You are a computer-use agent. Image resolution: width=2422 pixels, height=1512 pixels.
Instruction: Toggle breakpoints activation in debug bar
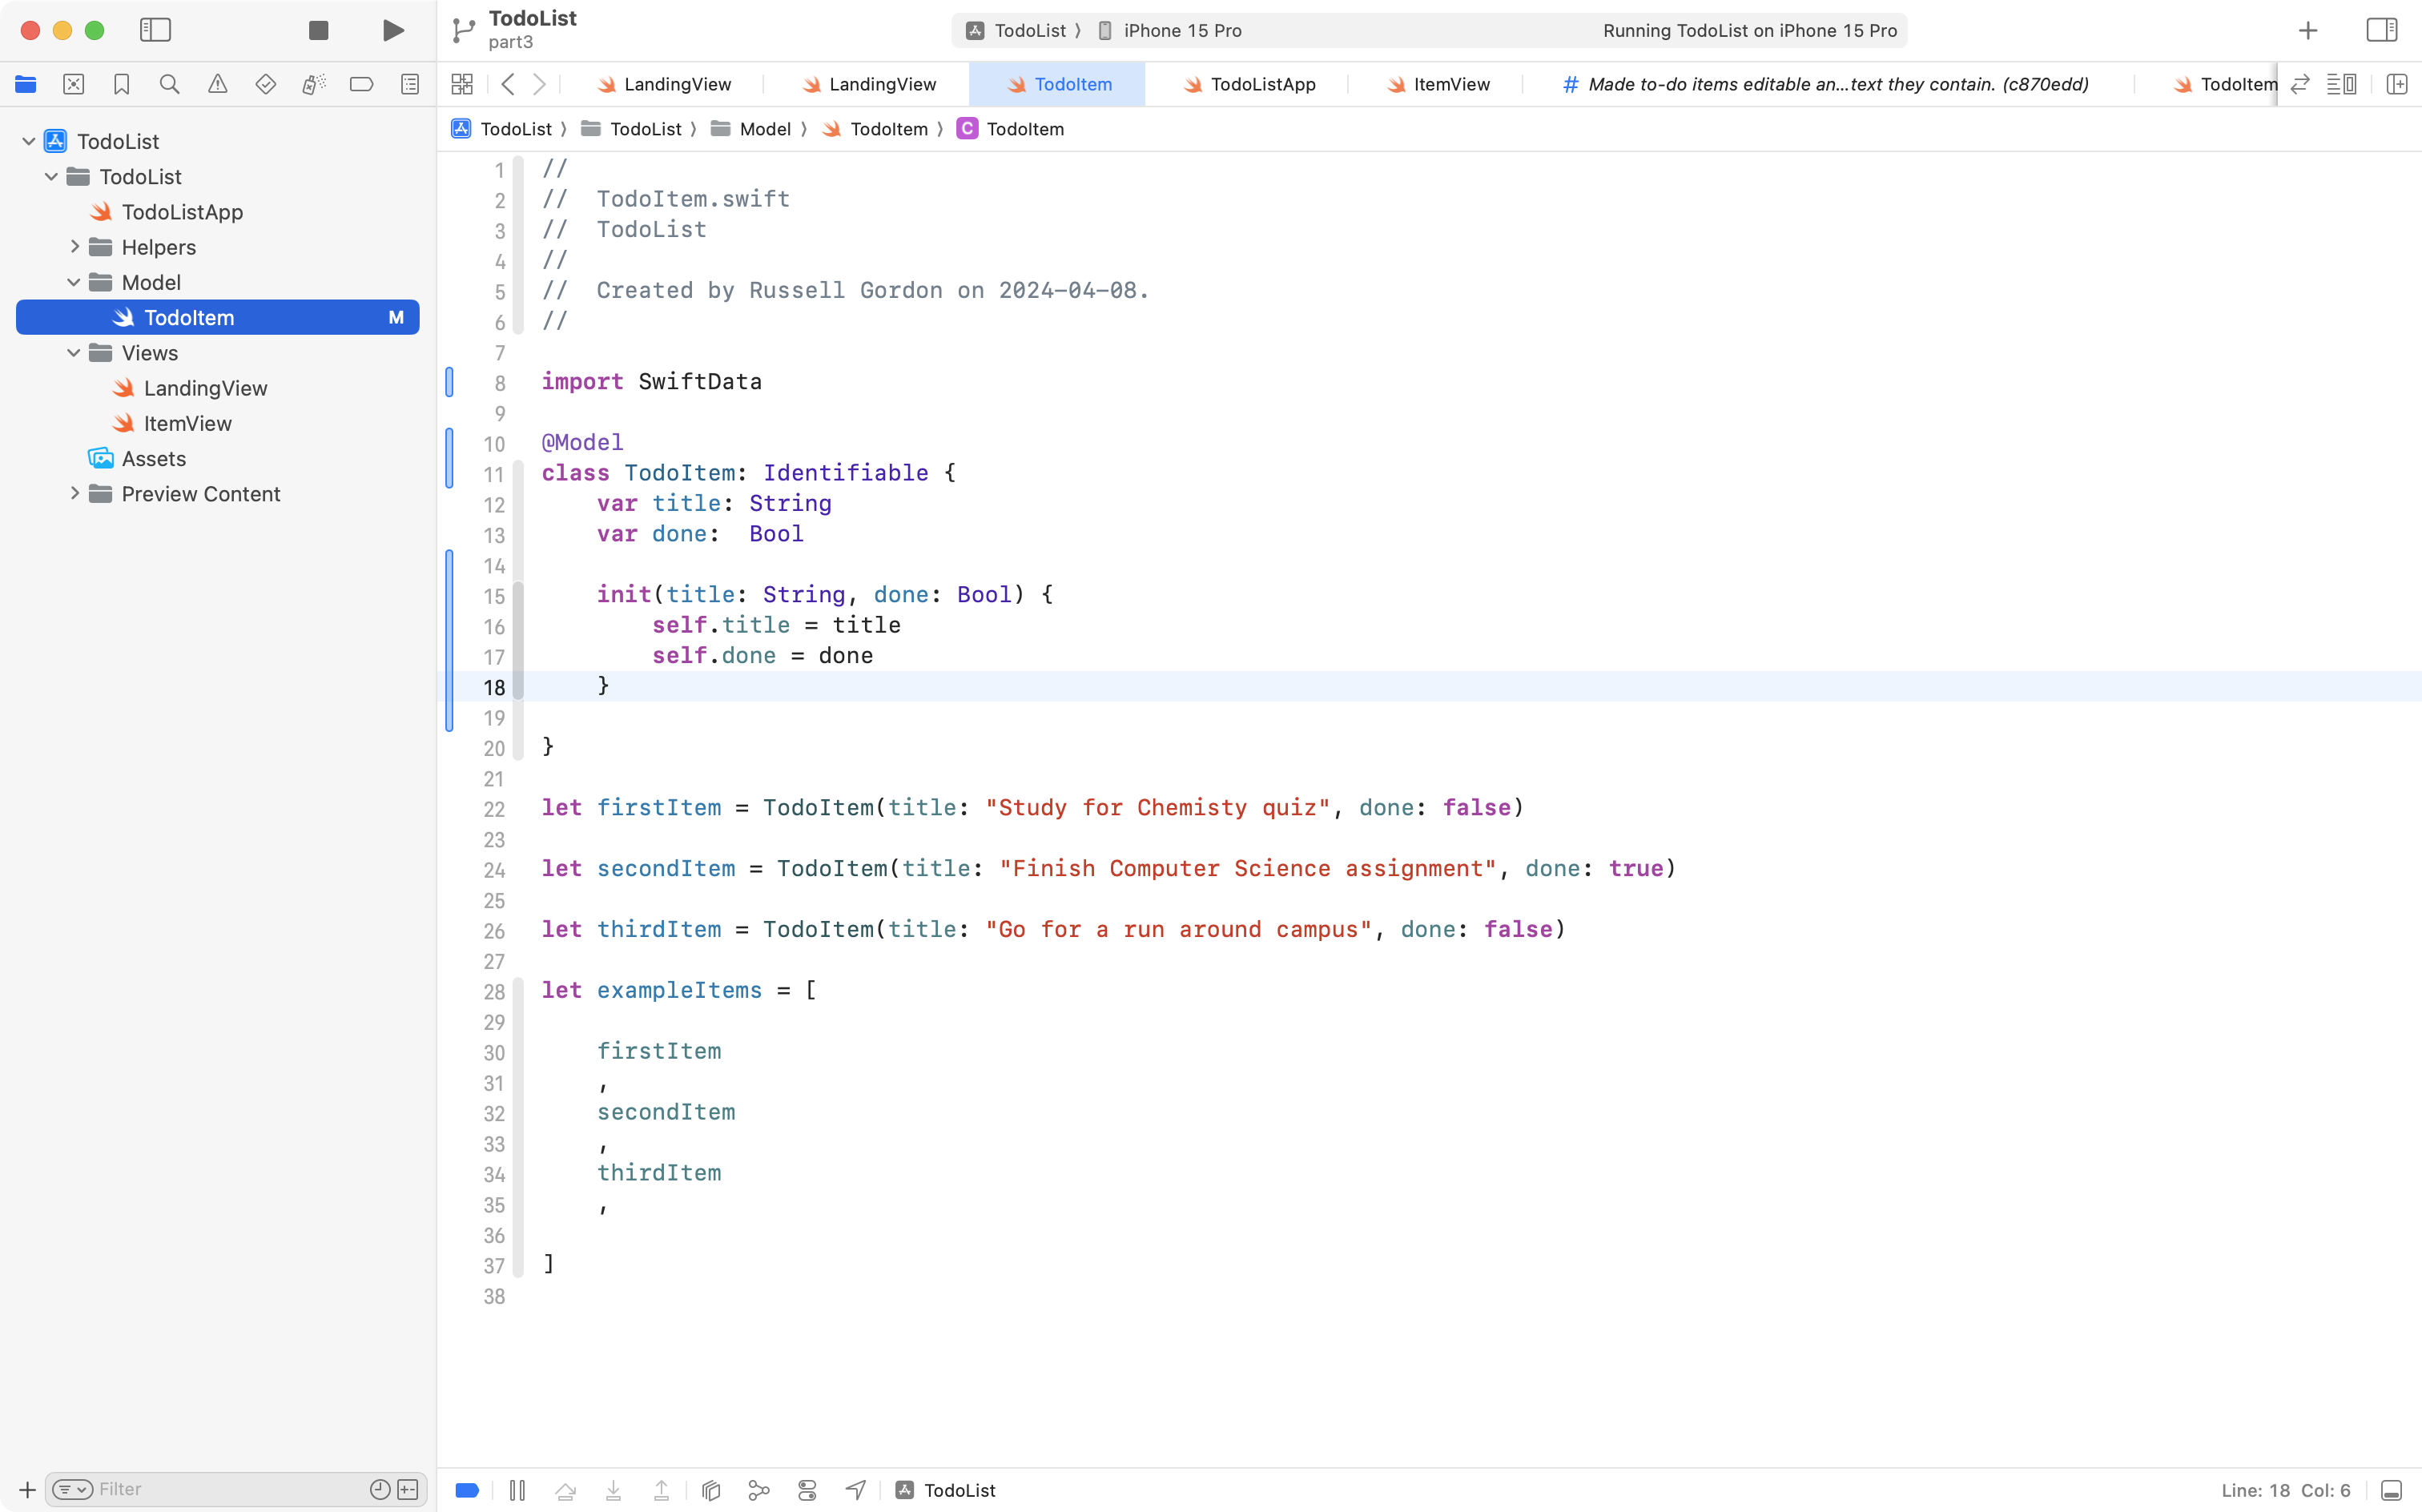467,1490
